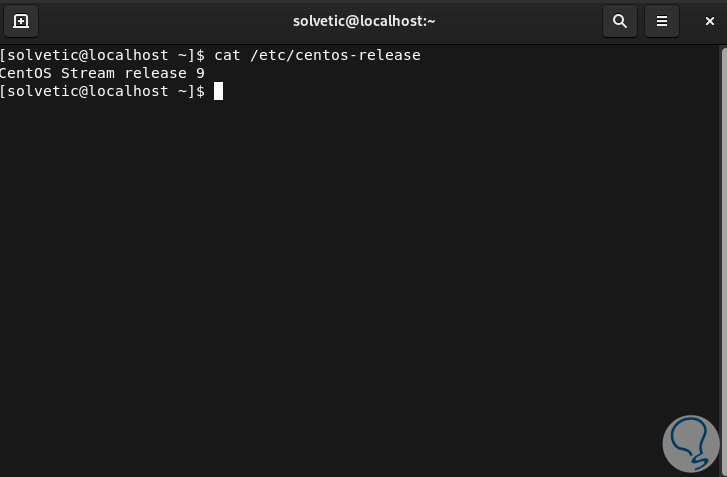Viewport: 727px width, 477px height.
Task: Click the search magnifier icon
Action: [620, 20]
